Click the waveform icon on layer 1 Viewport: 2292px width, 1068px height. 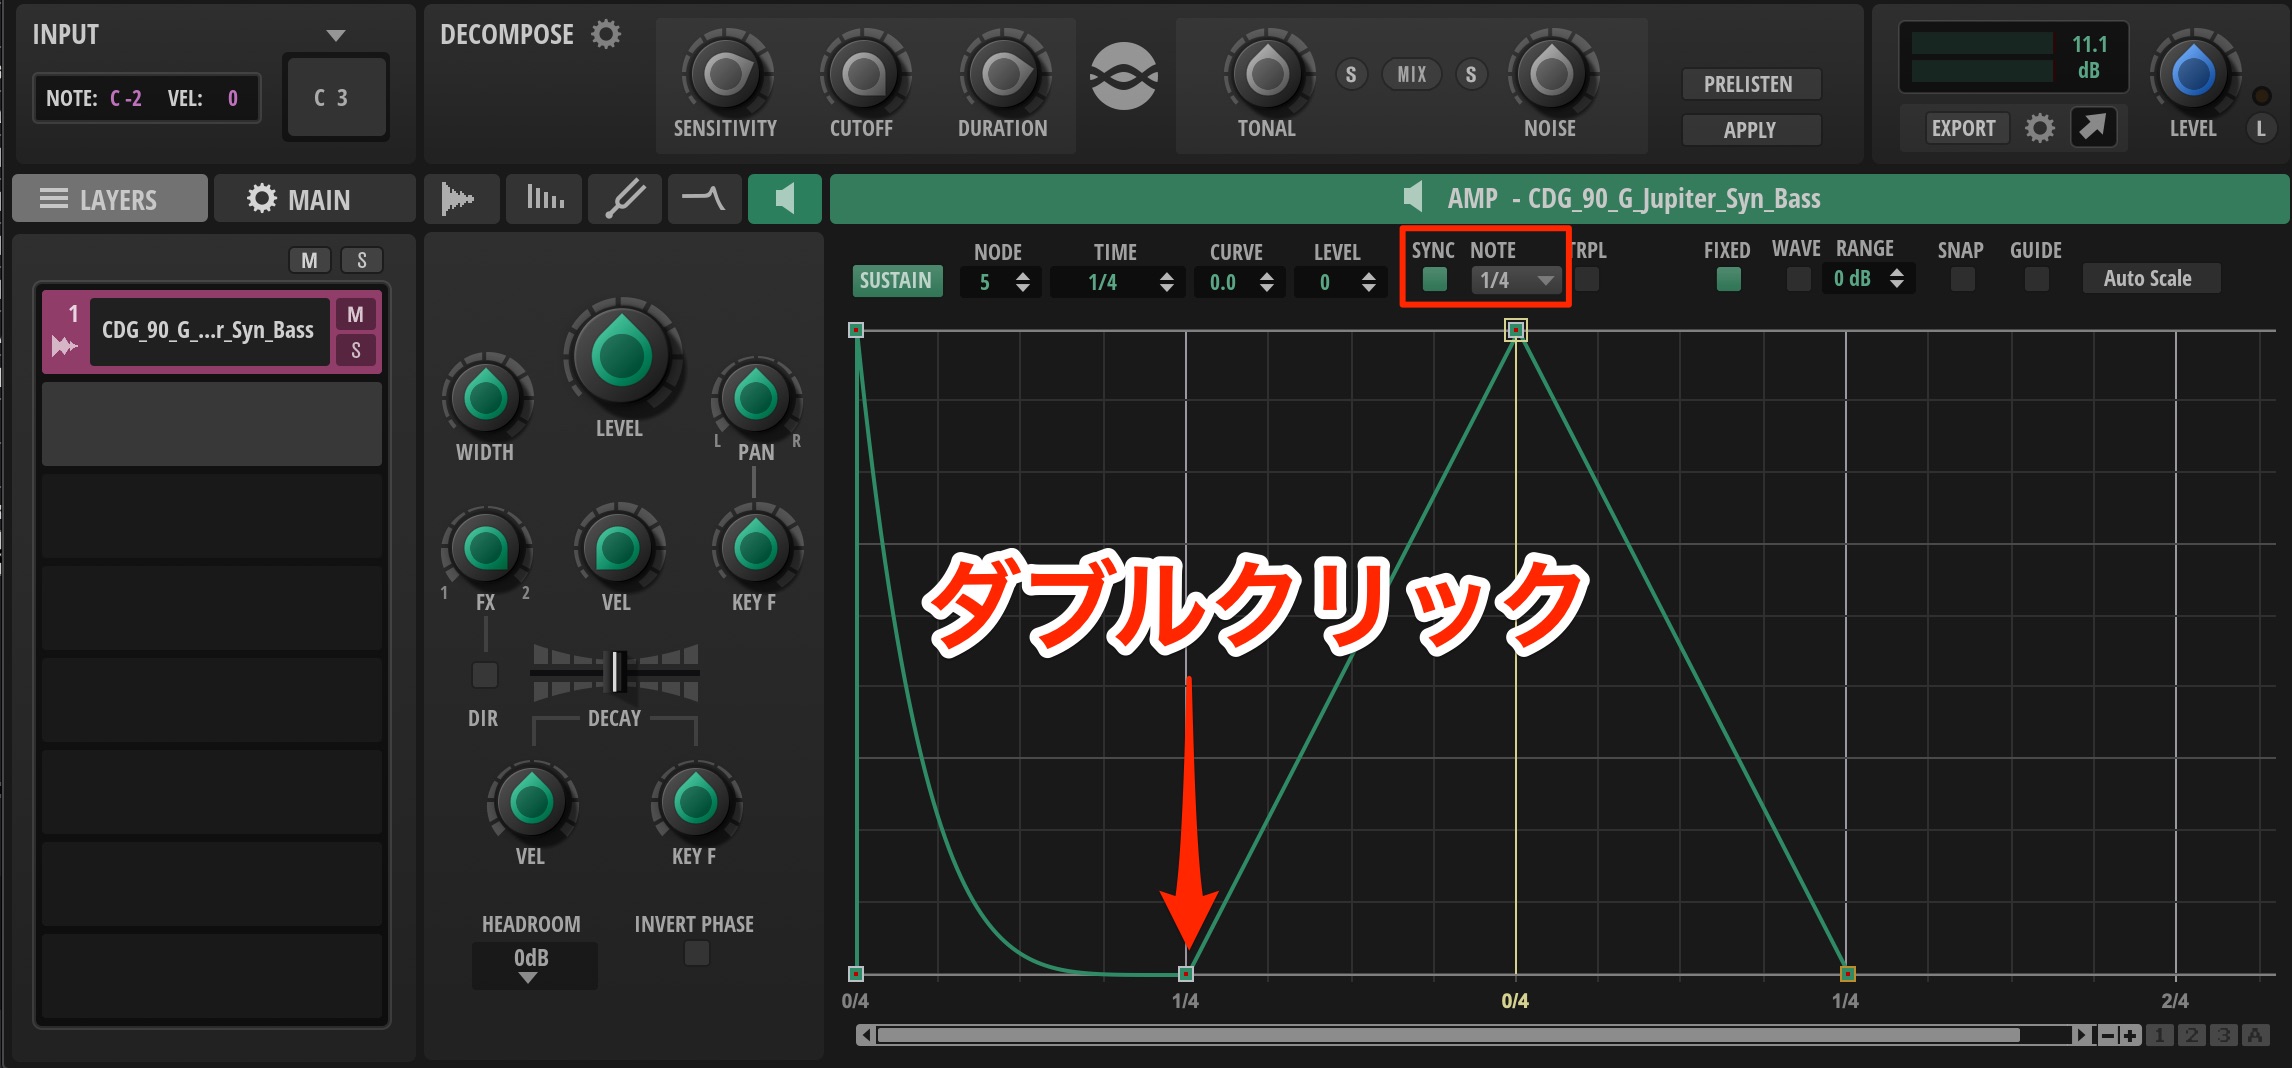point(65,346)
